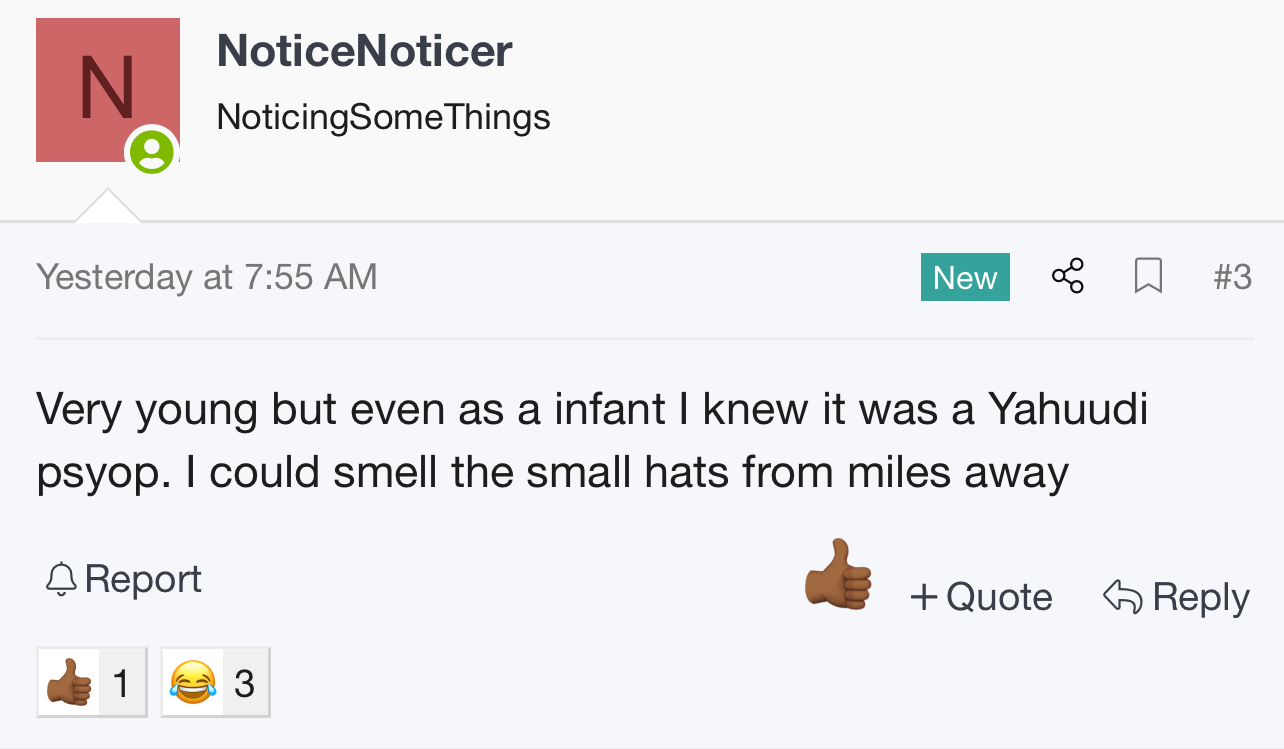
Task: Reply to this post
Action: [1200, 597]
